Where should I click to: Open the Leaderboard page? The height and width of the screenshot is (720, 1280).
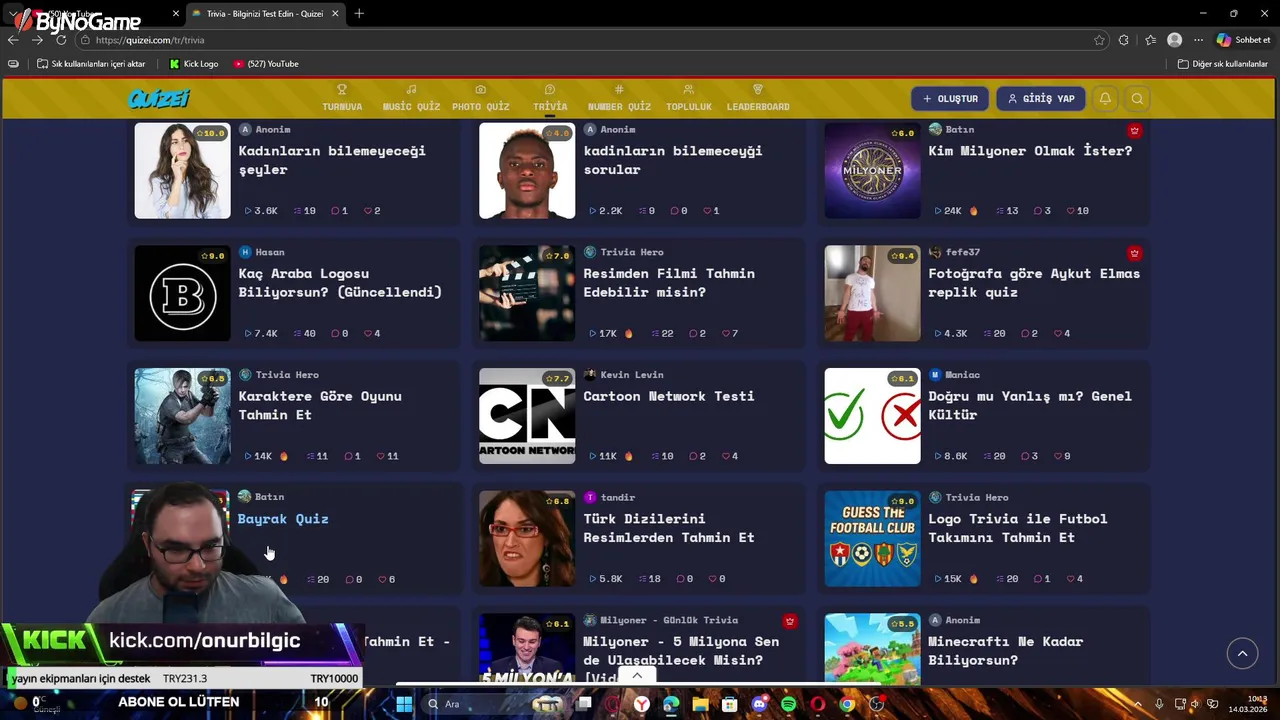coord(758,98)
